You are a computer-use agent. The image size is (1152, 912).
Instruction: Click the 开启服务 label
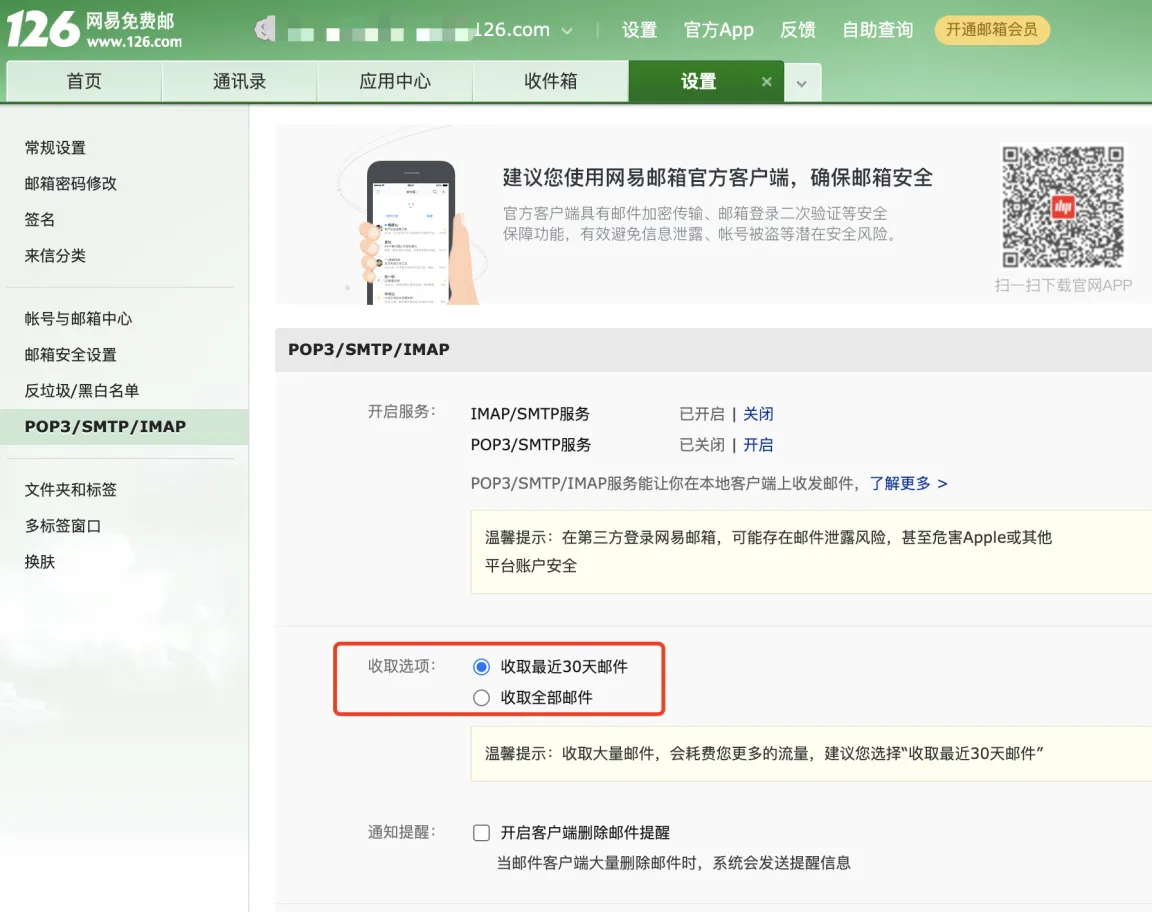pyautogui.click(x=402, y=412)
